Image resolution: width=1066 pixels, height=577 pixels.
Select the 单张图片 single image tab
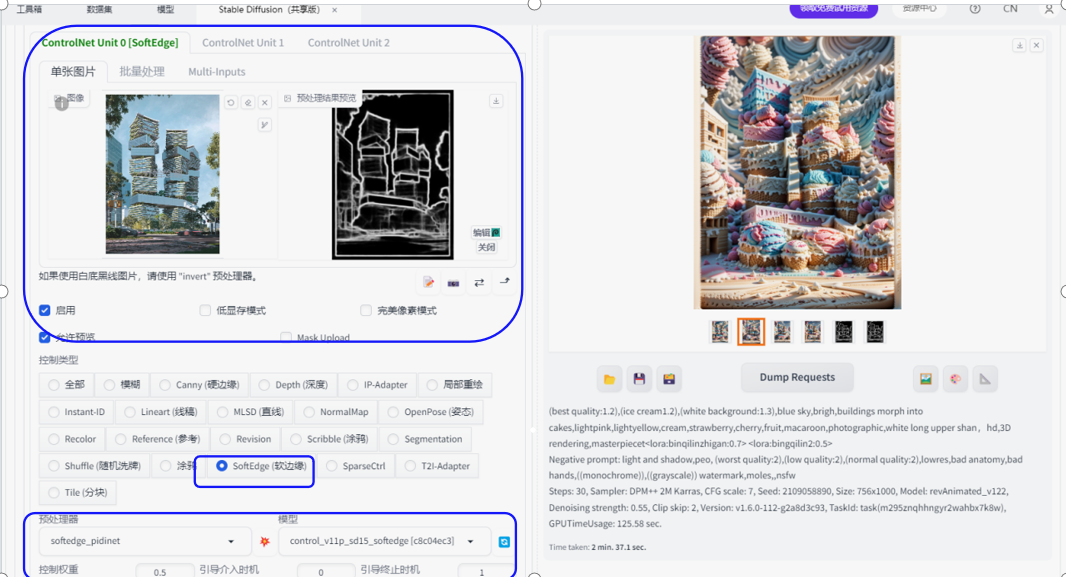tap(73, 71)
